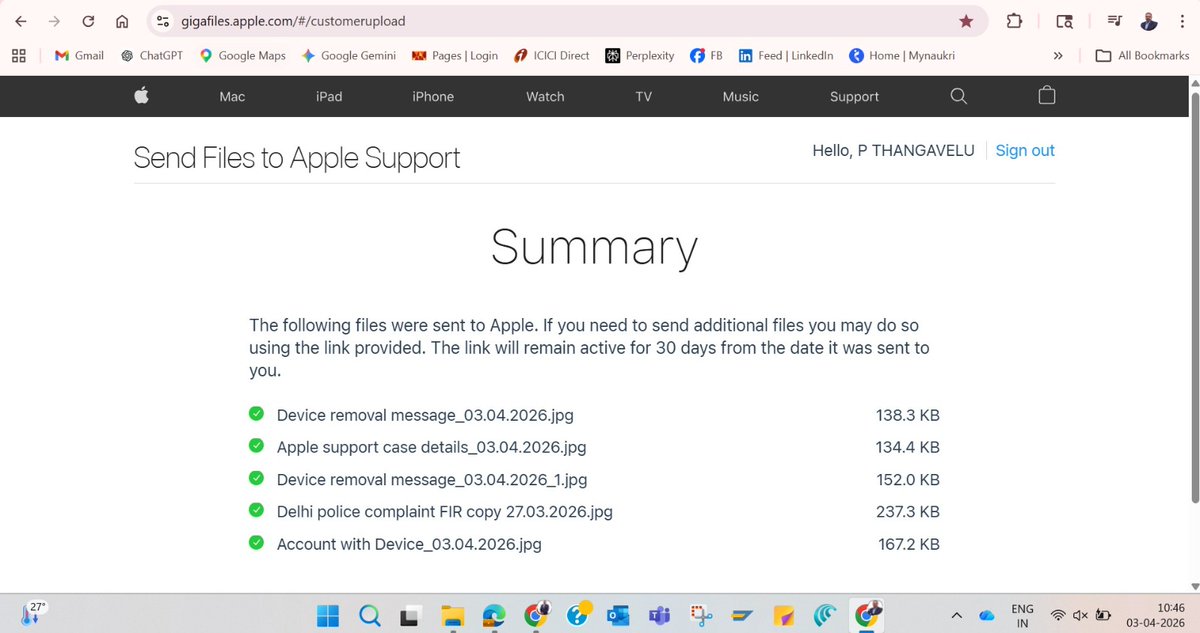Open Microsoft Edge from the taskbar
The width and height of the screenshot is (1200, 633).
click(x=493, y=614)
